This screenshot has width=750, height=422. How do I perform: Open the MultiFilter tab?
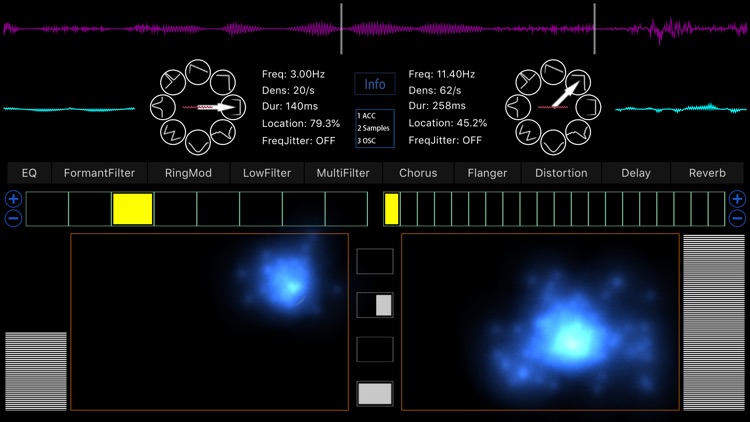point(343,173)
